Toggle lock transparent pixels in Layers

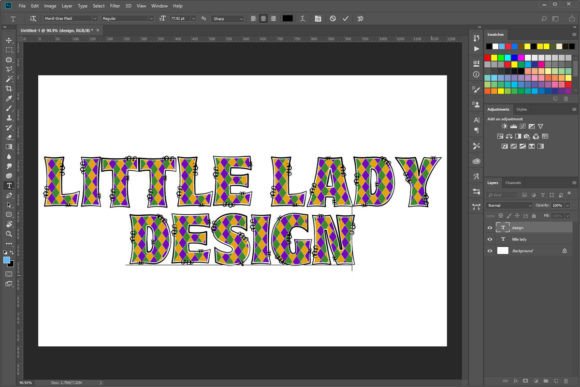point(500,216)
